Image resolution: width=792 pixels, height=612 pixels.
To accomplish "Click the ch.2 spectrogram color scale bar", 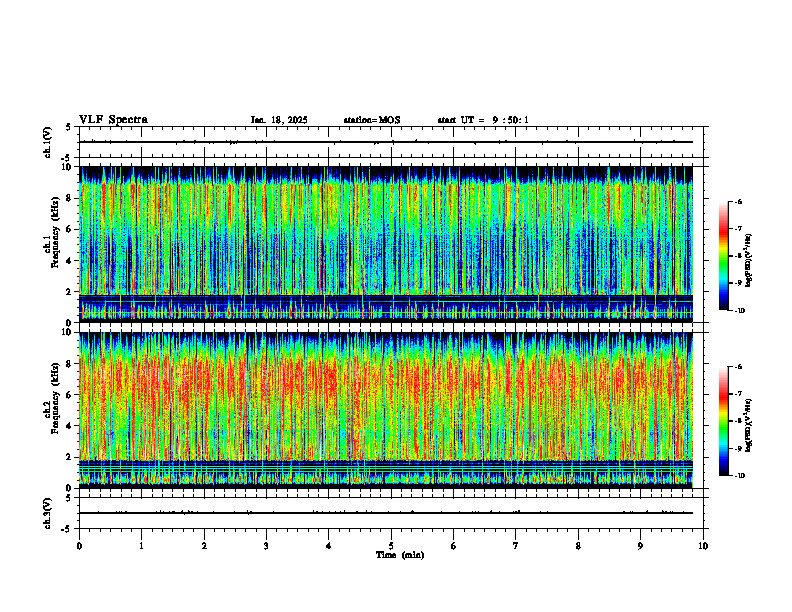I will point(724,421).
